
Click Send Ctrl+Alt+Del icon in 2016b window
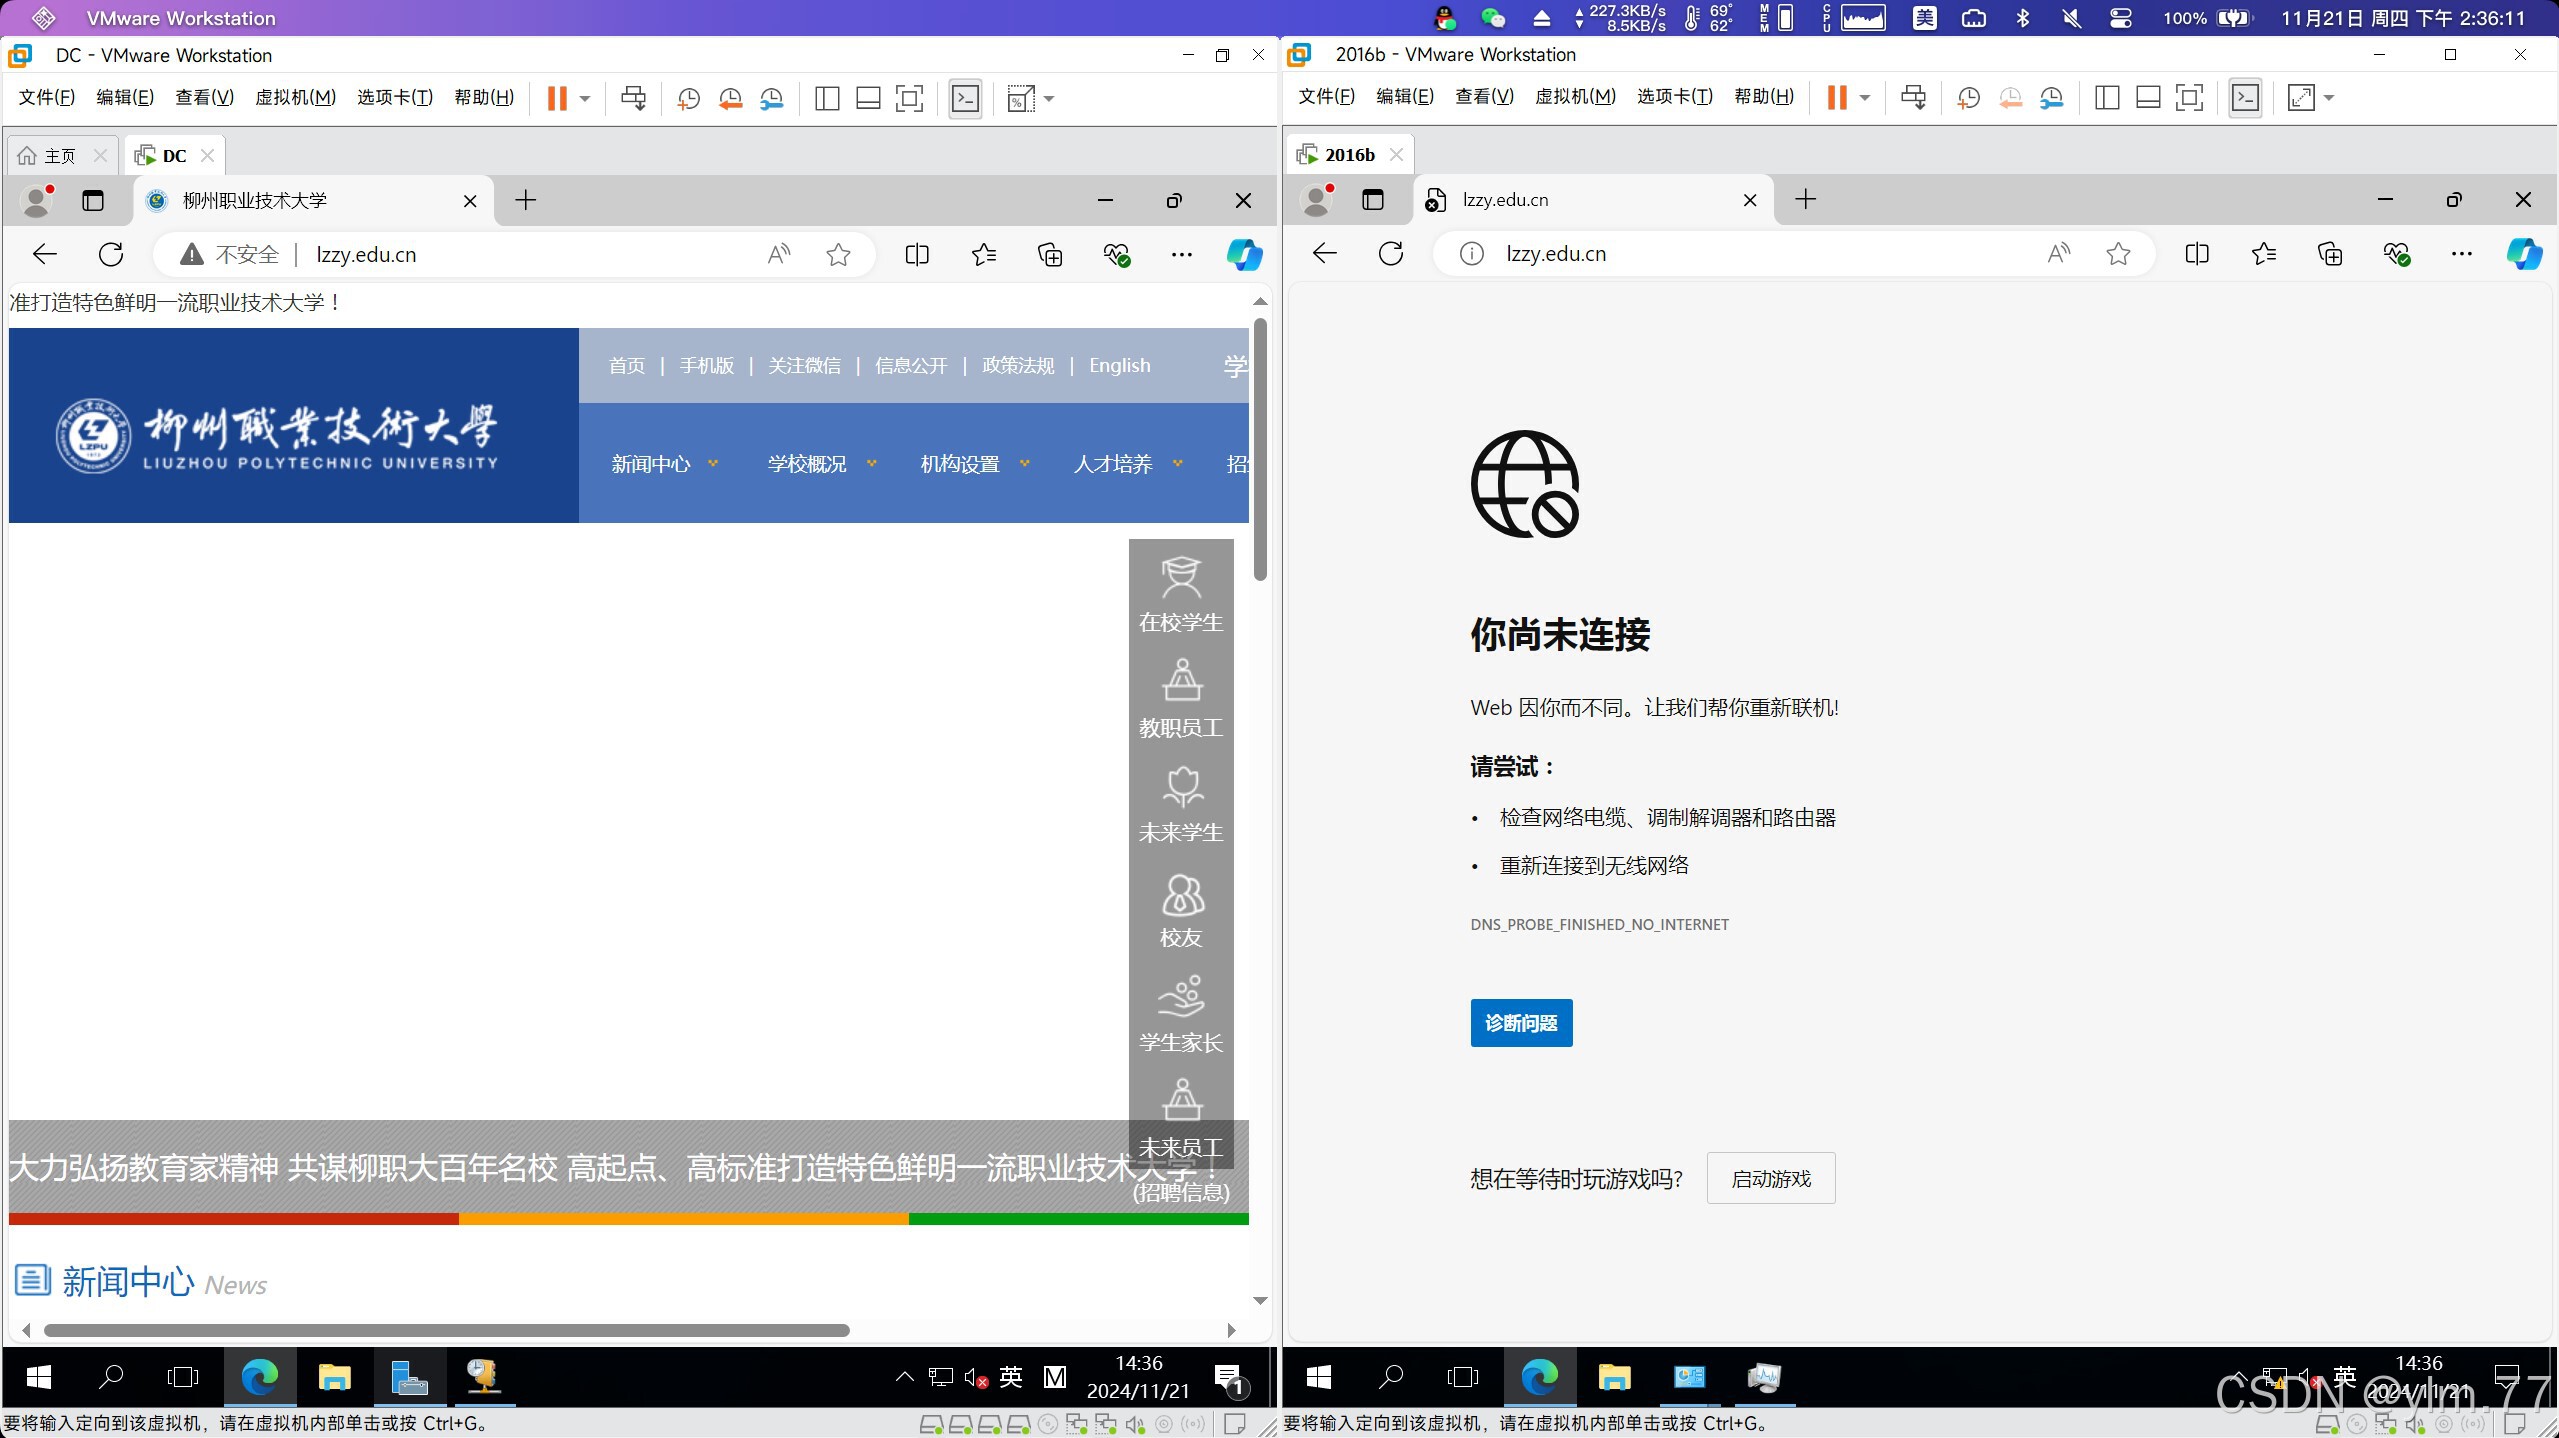pyautogui.click(x=1913, y=97)
